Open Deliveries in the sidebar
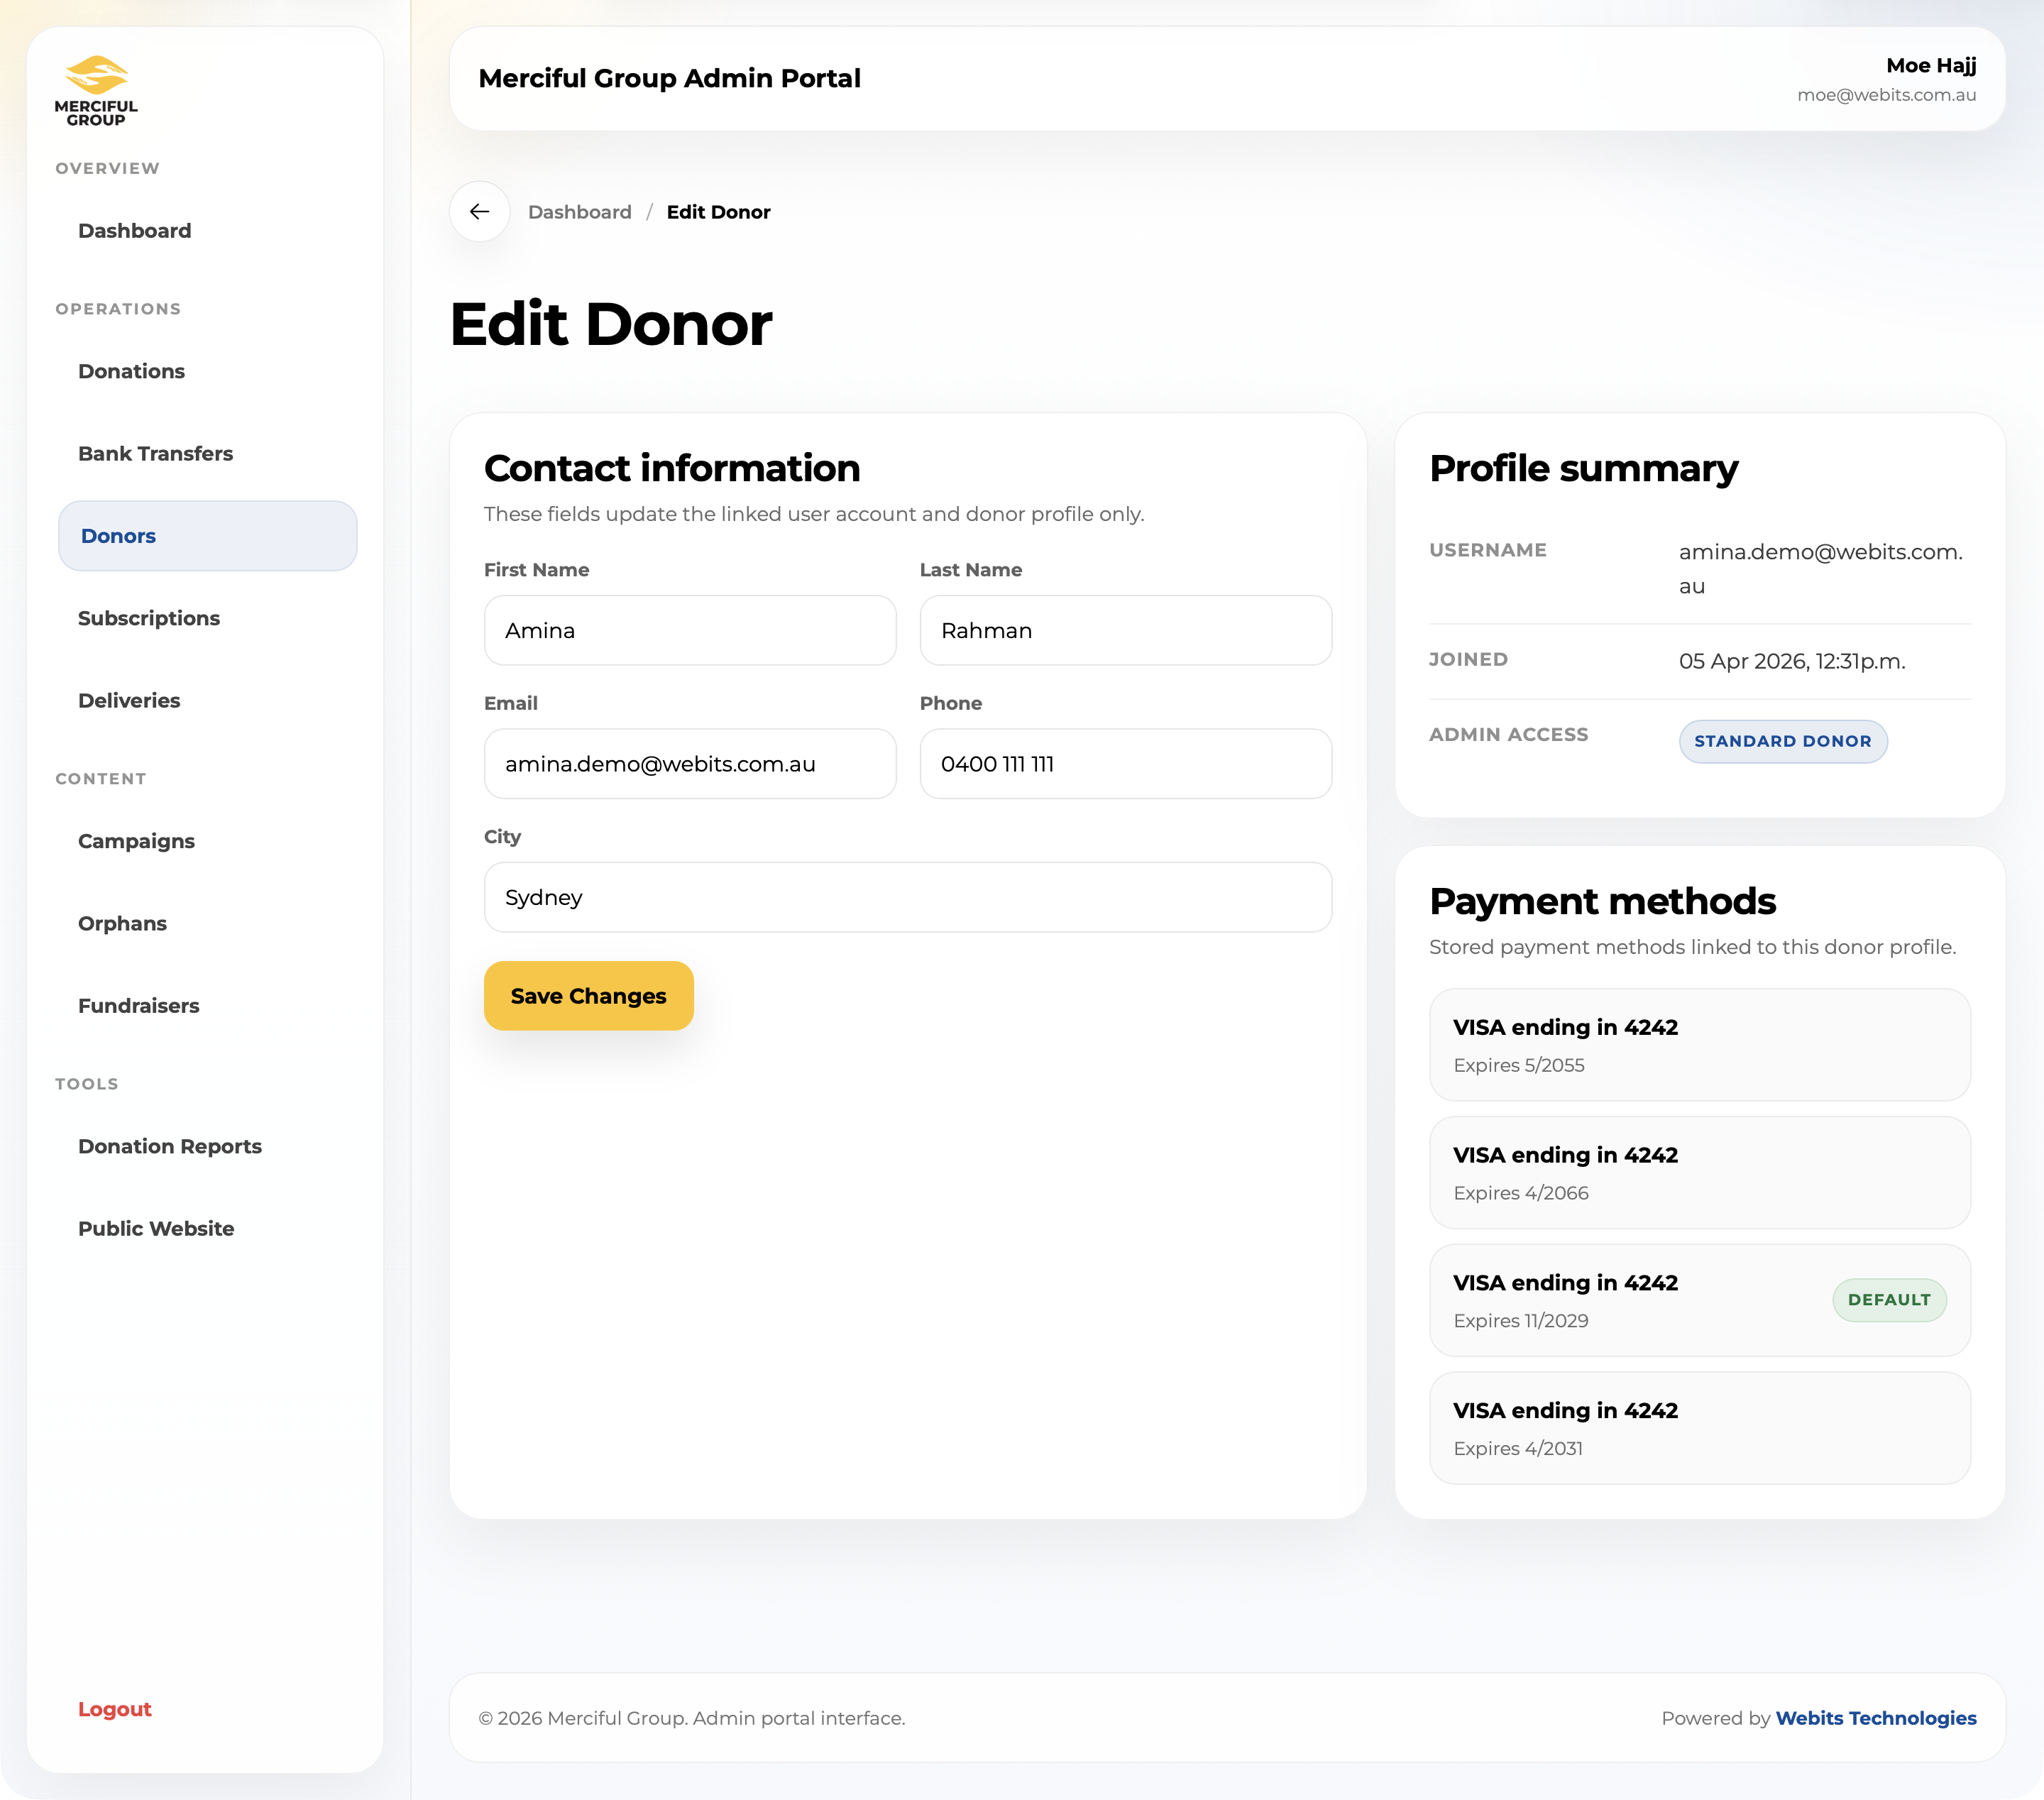 pyautogui.click(x=129, y=701)
